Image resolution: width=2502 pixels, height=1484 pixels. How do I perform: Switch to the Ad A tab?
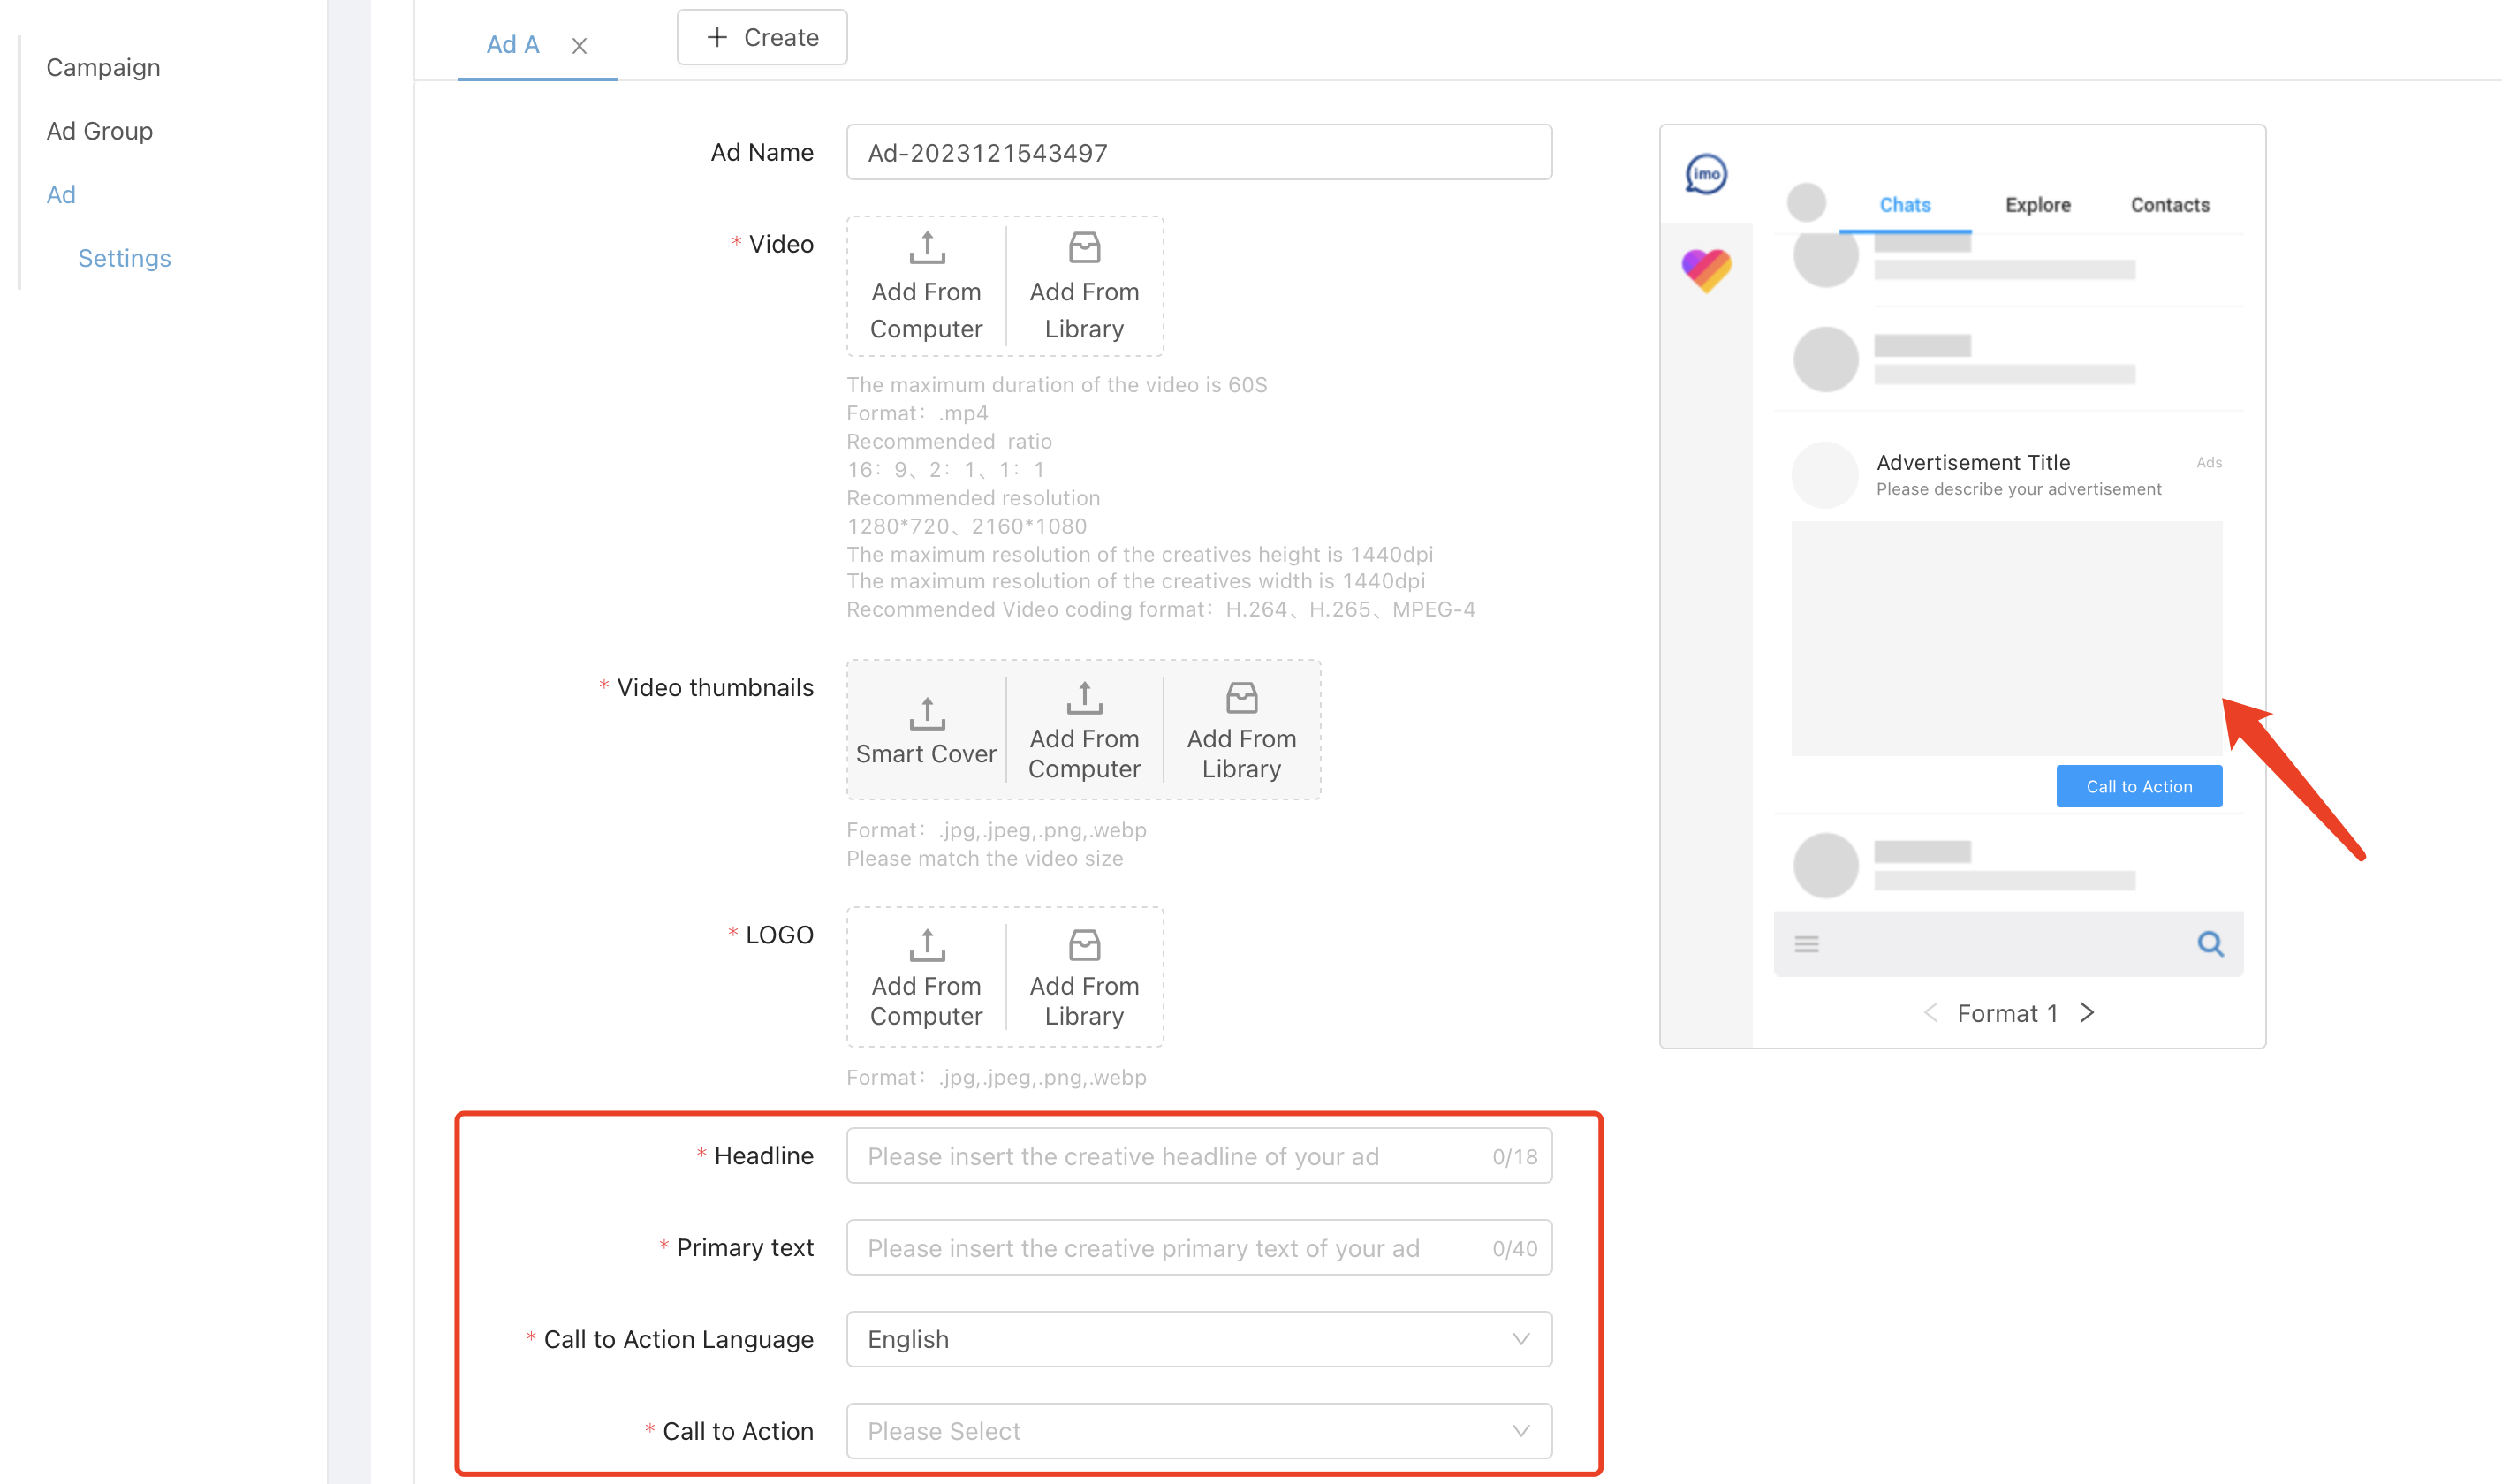tap(513, 45)
